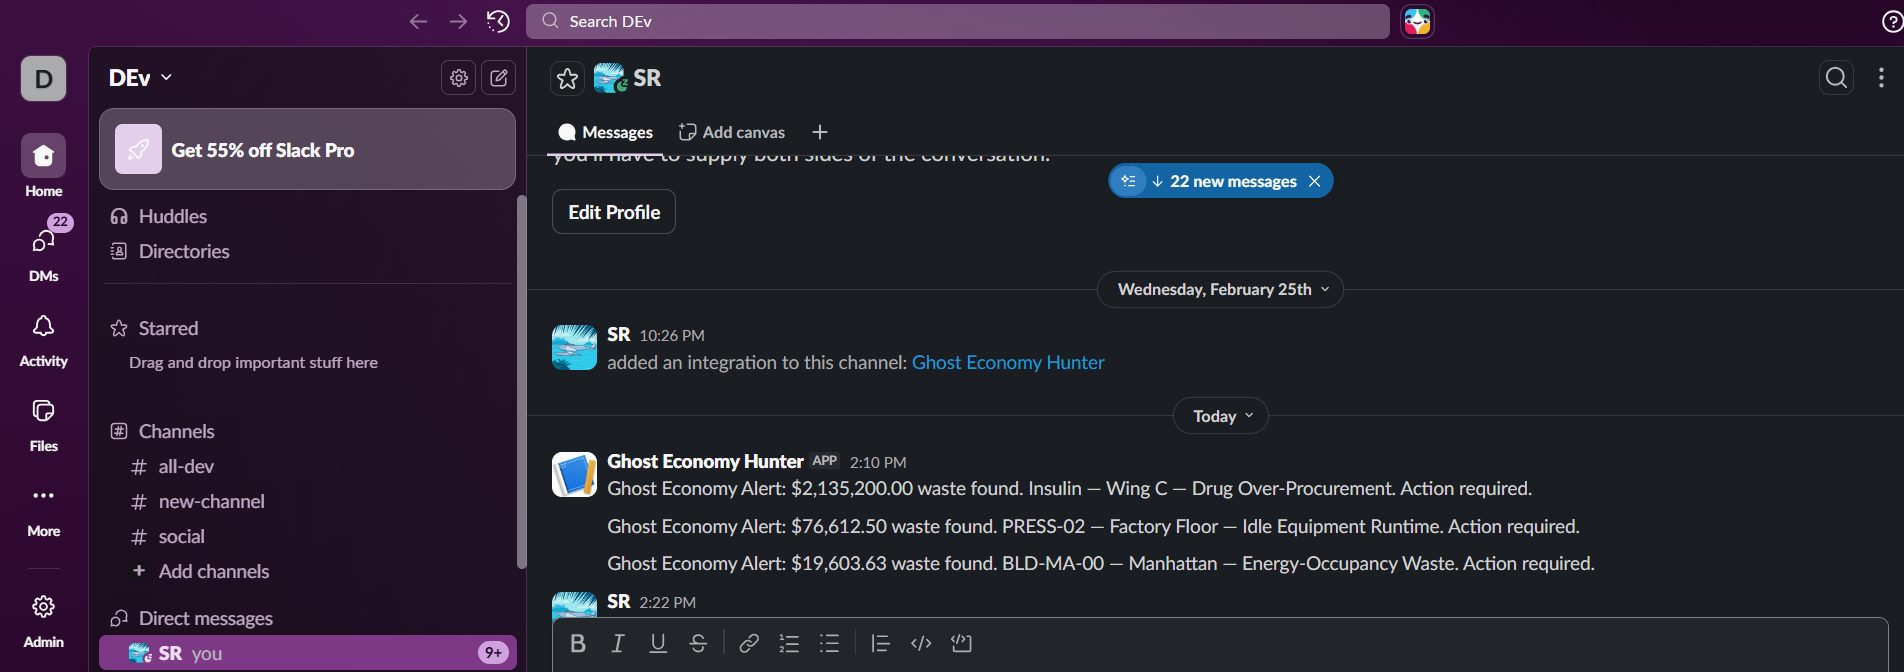Click the Add canvas tab
The width and height of the screenshot is (1904, 672).
click(732, 132)
